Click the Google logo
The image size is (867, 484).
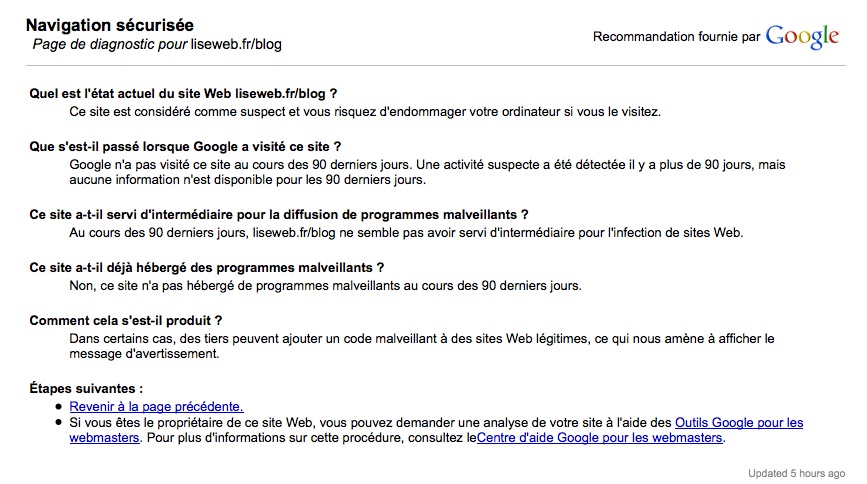coord(802,37)
